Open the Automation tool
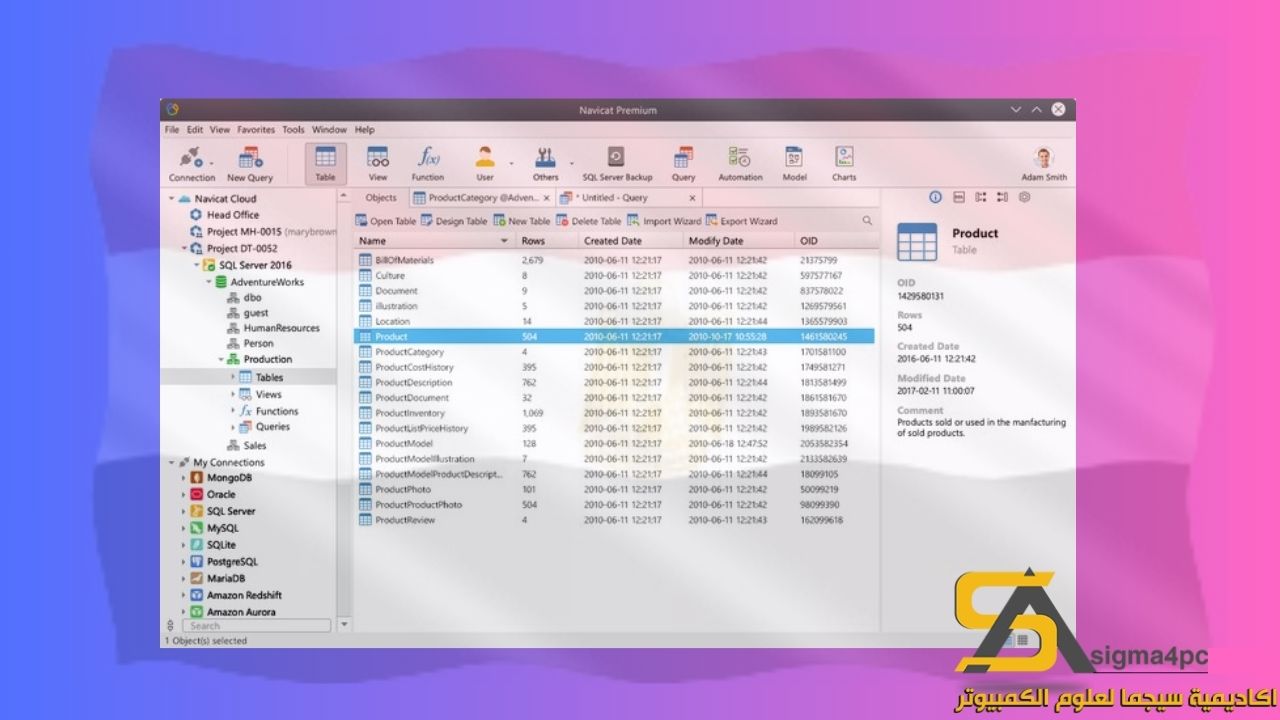Screen dimensions: 1280x720 click(740, 164)
